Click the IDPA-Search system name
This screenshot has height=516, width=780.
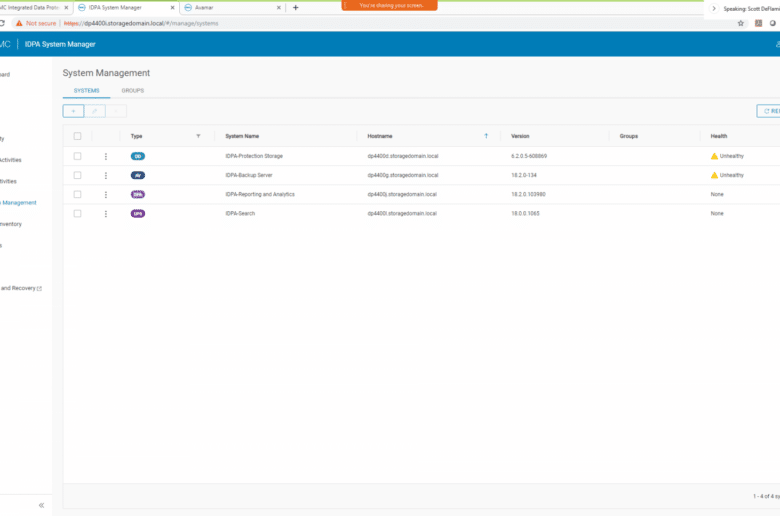click(240, 213)
